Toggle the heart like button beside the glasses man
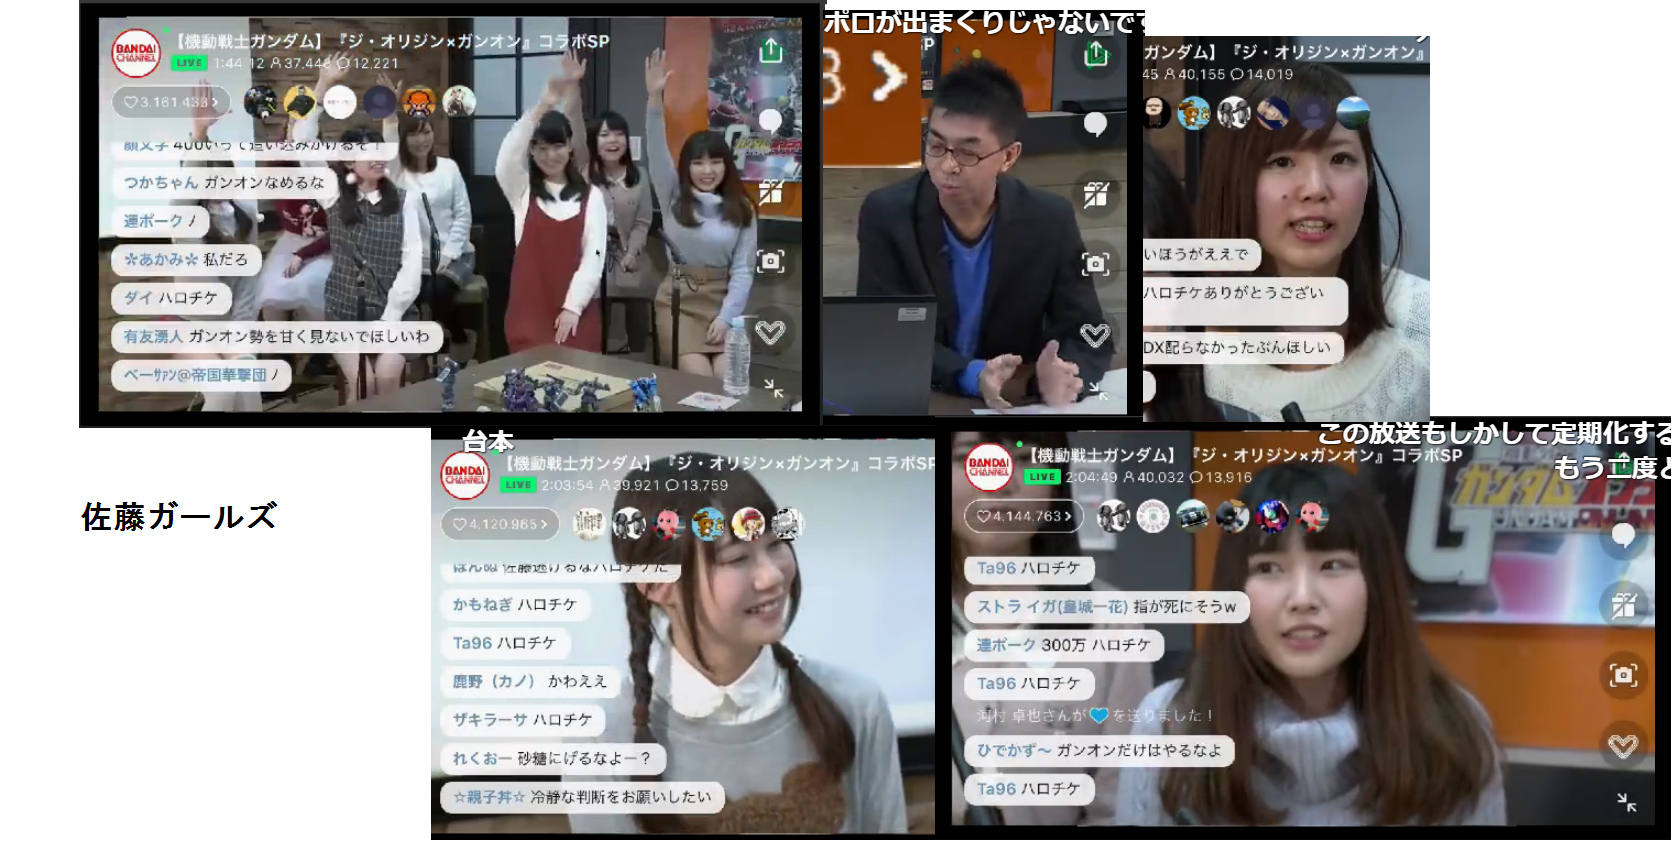This screenshot has width=1673, height=841. [1095, 335]
